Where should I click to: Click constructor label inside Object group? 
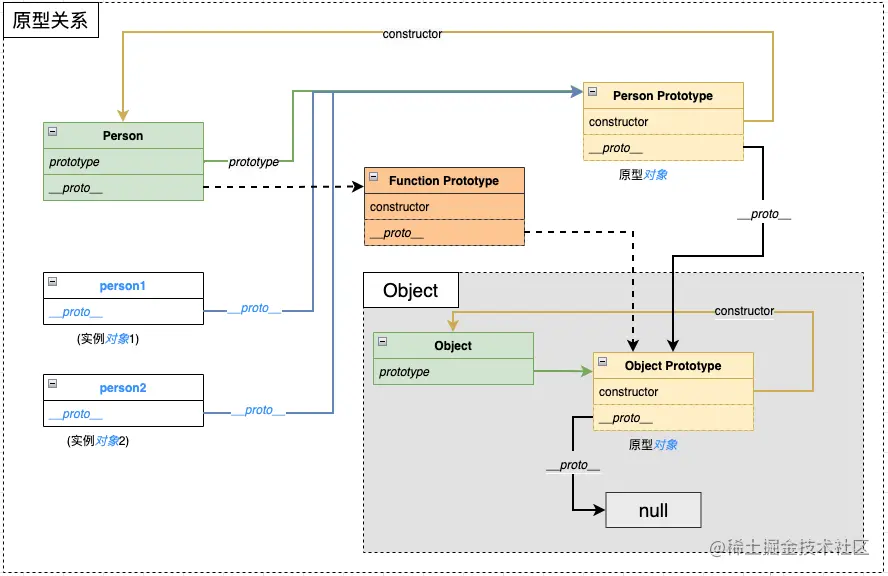744,311
